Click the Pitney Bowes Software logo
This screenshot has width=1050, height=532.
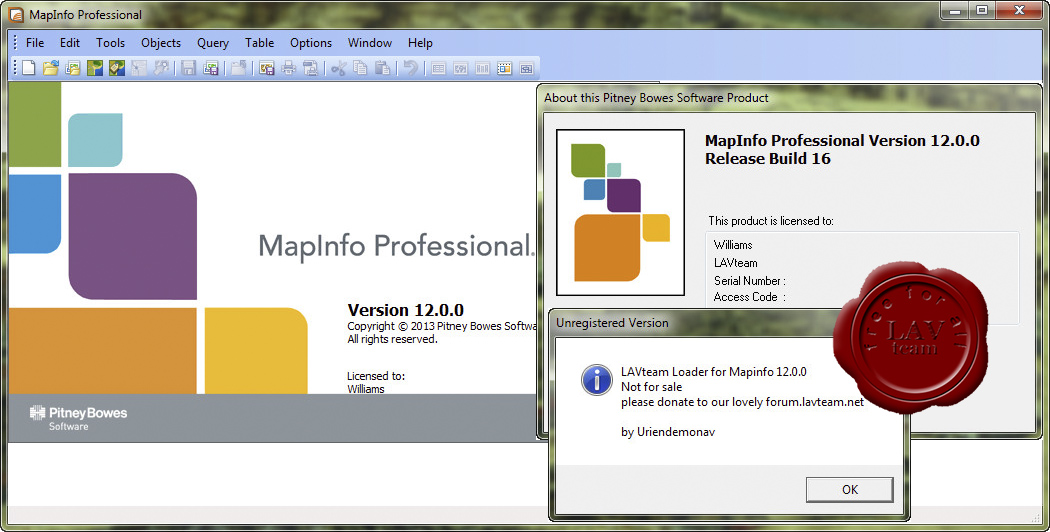click(78, 417)
